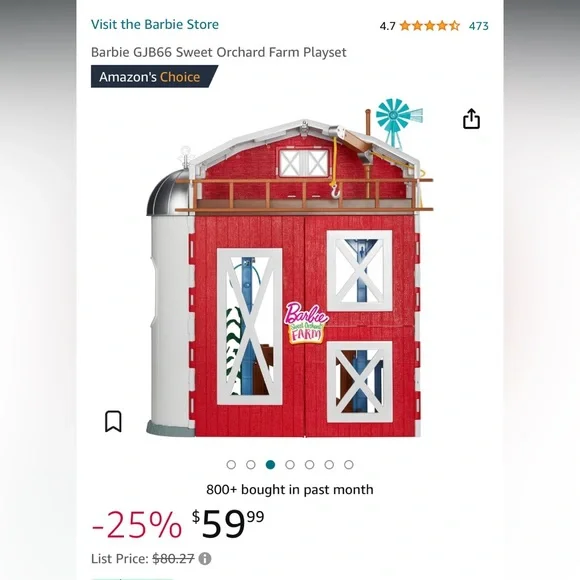
Task: Select the second image carousel dot
Action: (x=251, y=465)
